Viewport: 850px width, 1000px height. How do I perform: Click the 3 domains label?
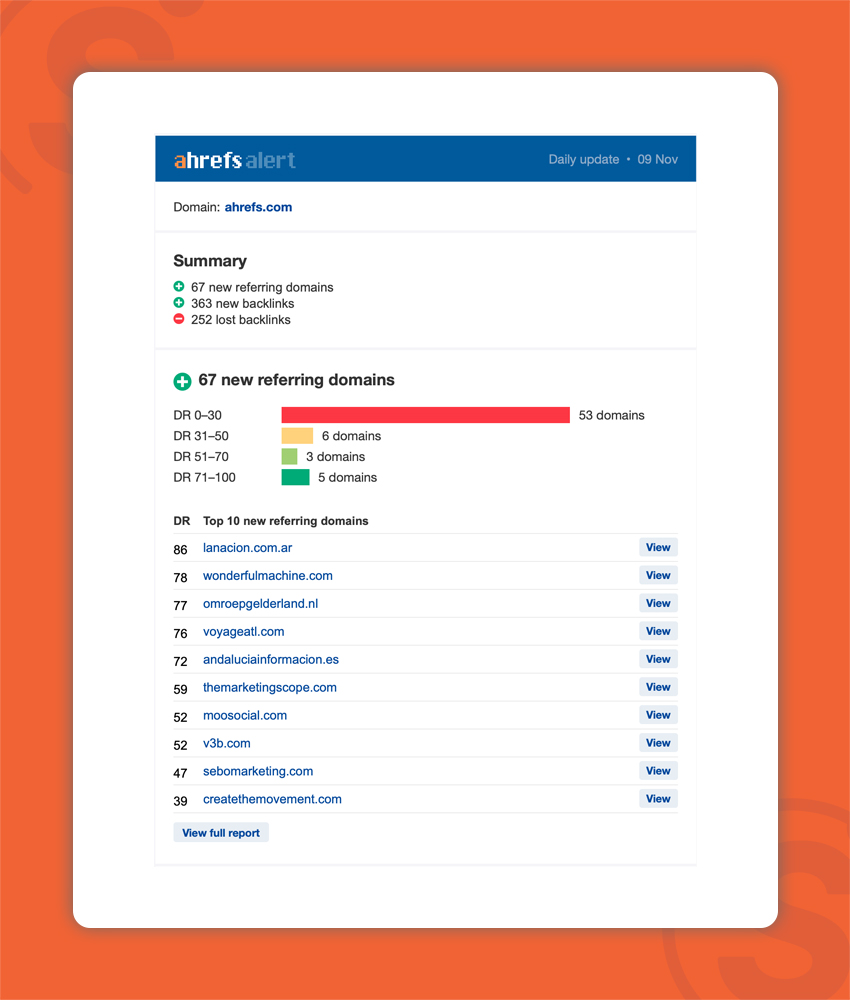coord(335,457)
